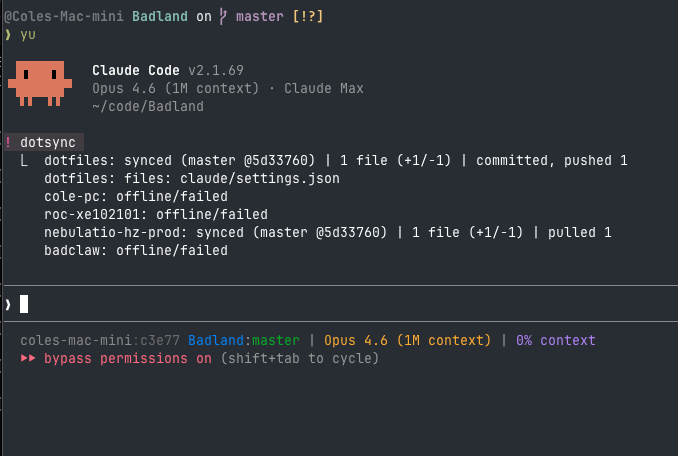Viewport: 678px width, 456px height.
Task: Click '[!?]' git status indicator
Action: (x=308, y=16)
